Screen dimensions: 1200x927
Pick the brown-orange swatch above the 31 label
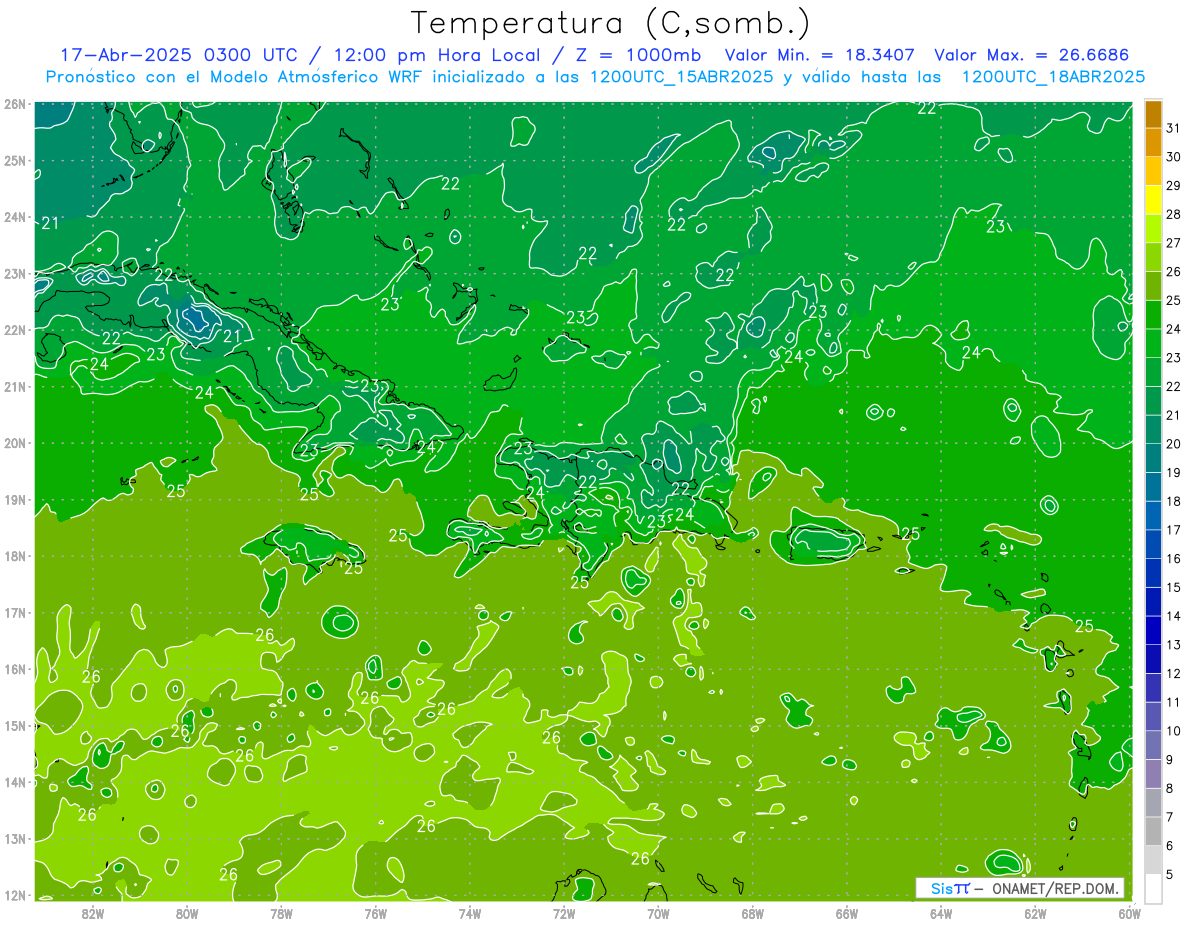(x=1153, y=114)
